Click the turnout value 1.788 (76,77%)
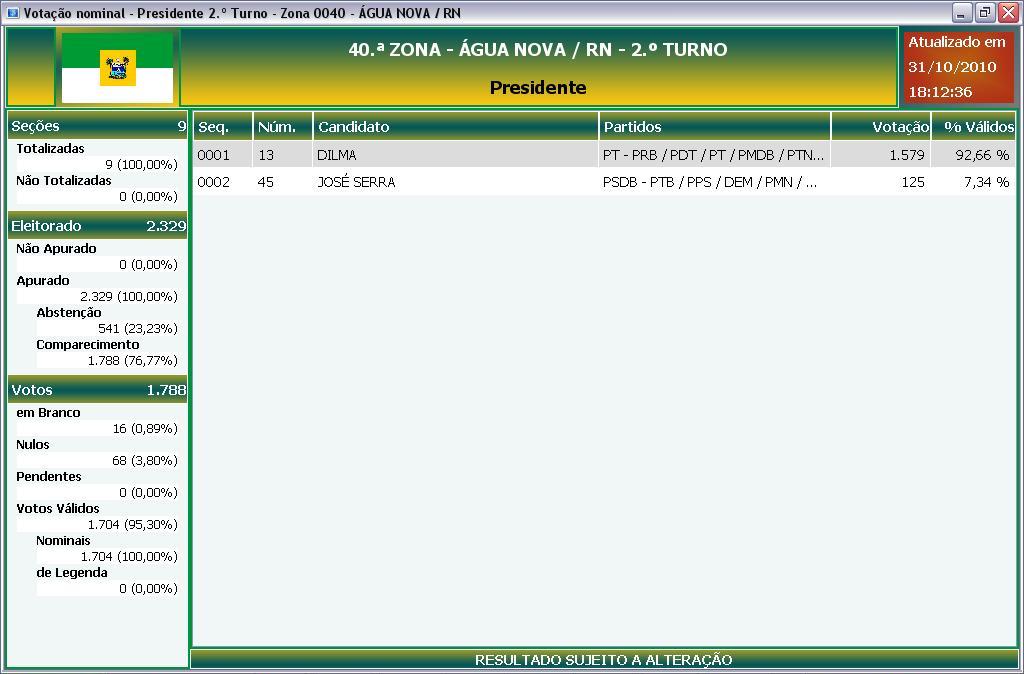Image resolution: width=1024 pixels, height=674 pixels. [133, 361]
